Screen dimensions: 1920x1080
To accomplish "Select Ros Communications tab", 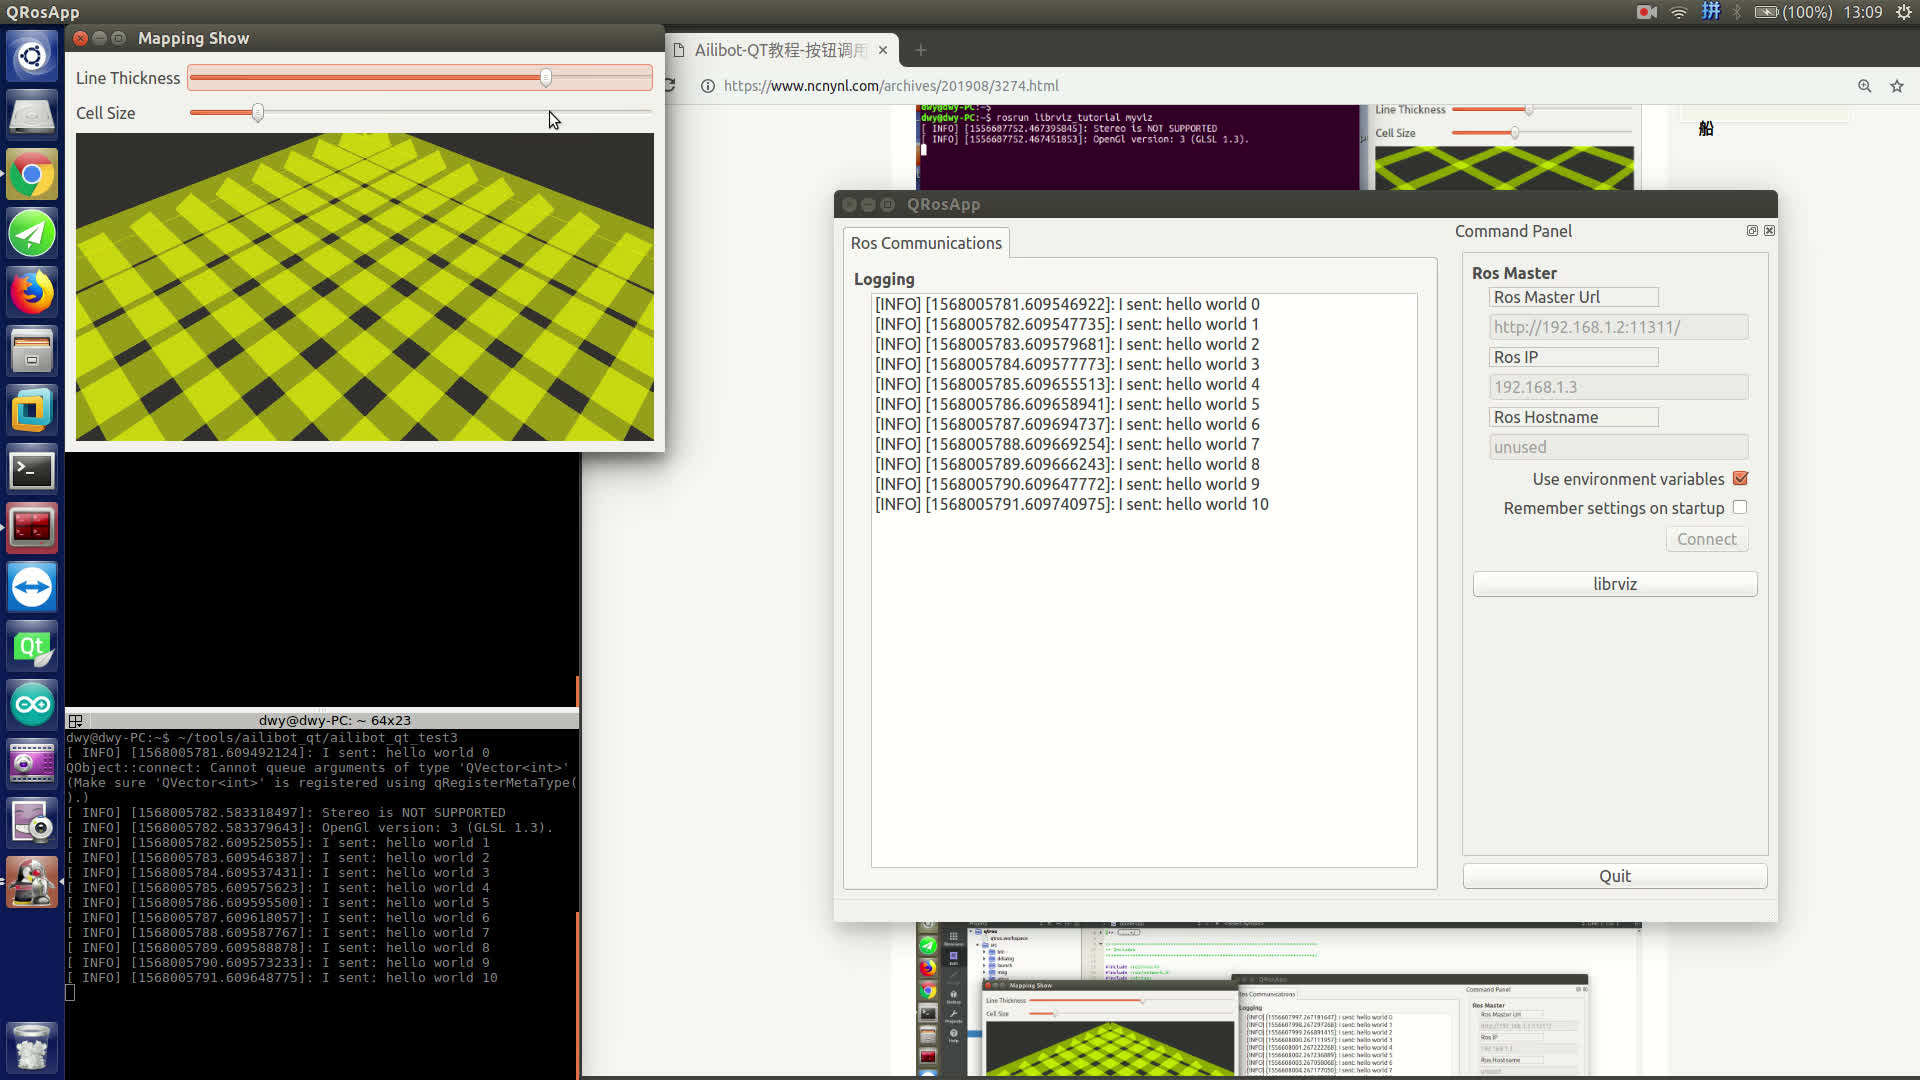I will (x=926, y=243).
